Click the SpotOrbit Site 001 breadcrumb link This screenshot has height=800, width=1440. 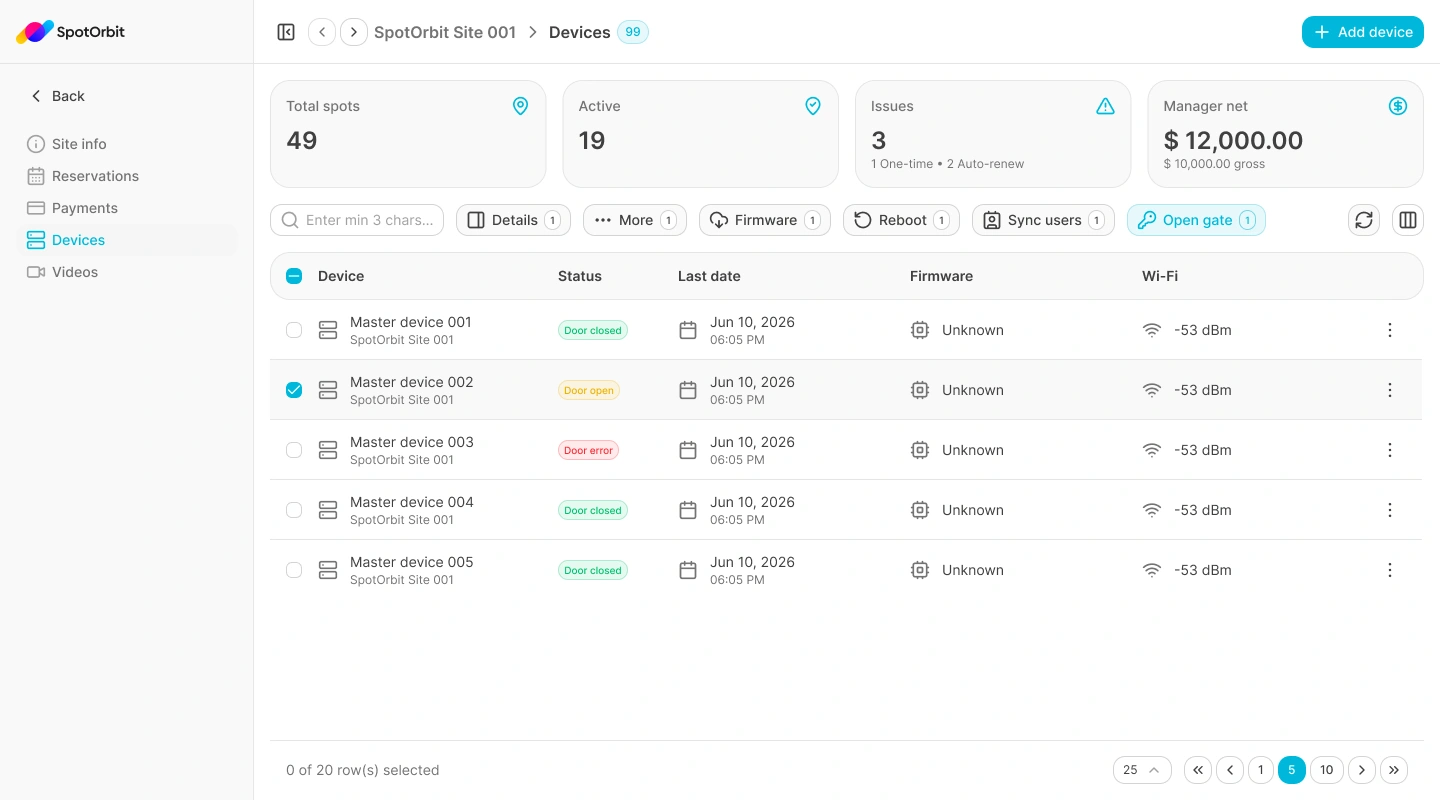coord(445,32)
